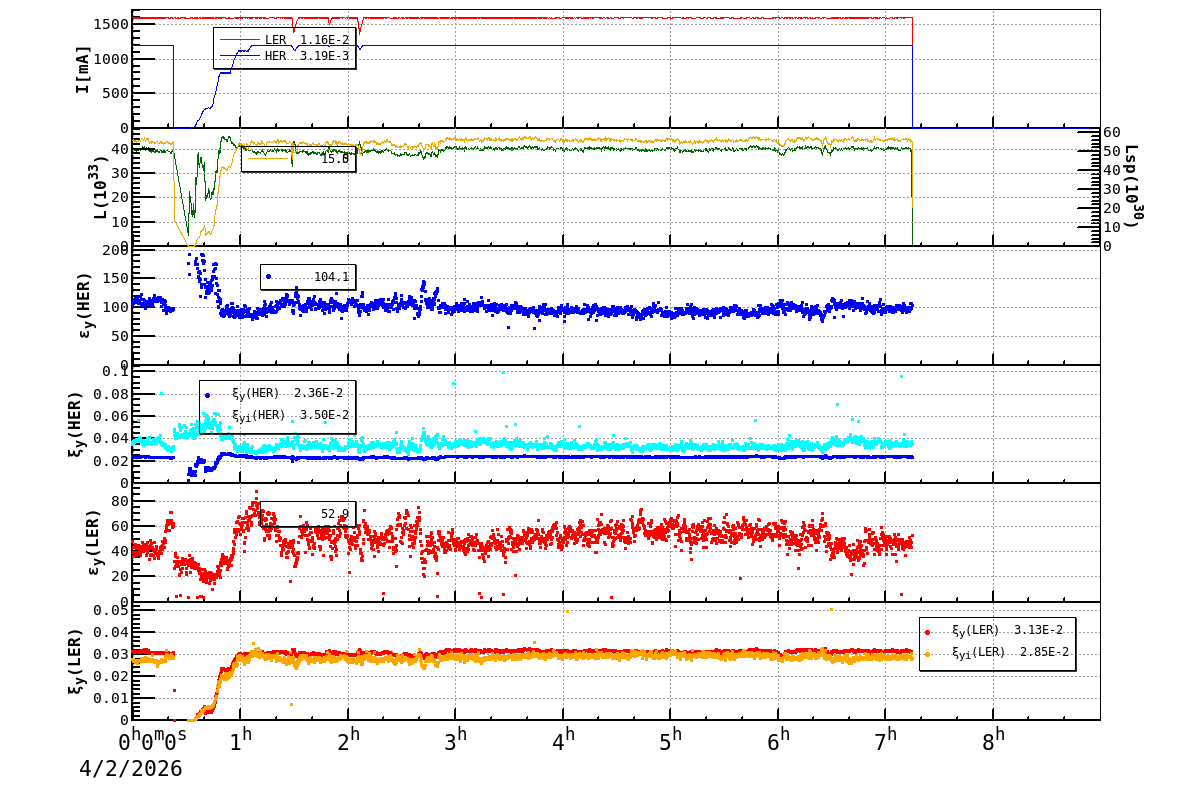Image resolution: width=1200 pixels, height=798 pixels.
Task: Click the 4h time axis tick label
Action: (x=563, y=741)
